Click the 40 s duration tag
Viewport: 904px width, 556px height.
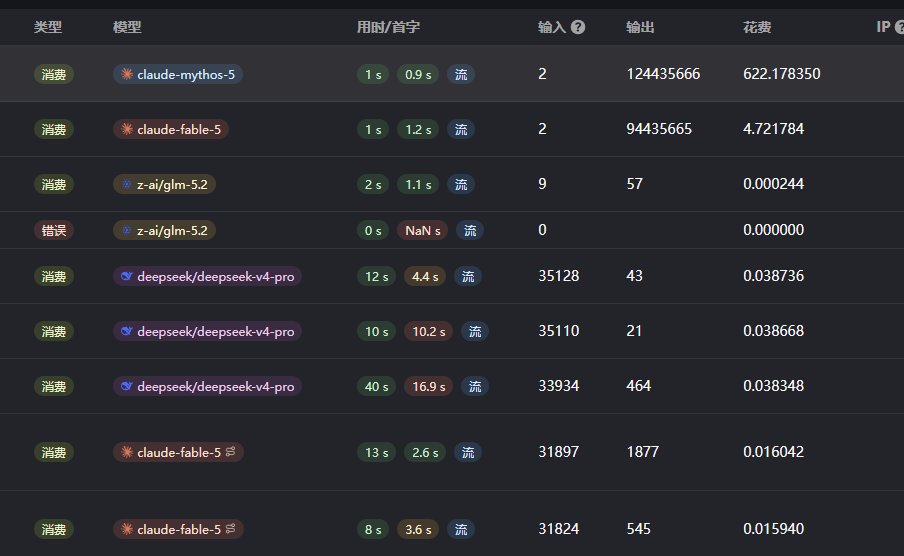[x=376, y=386]
